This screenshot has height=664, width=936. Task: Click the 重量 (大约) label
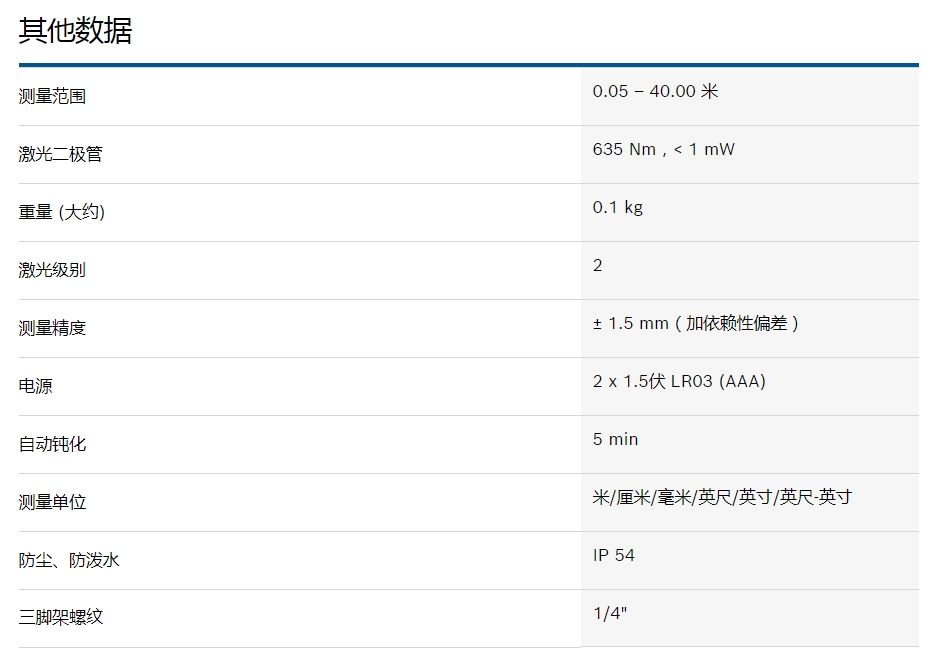61,213
